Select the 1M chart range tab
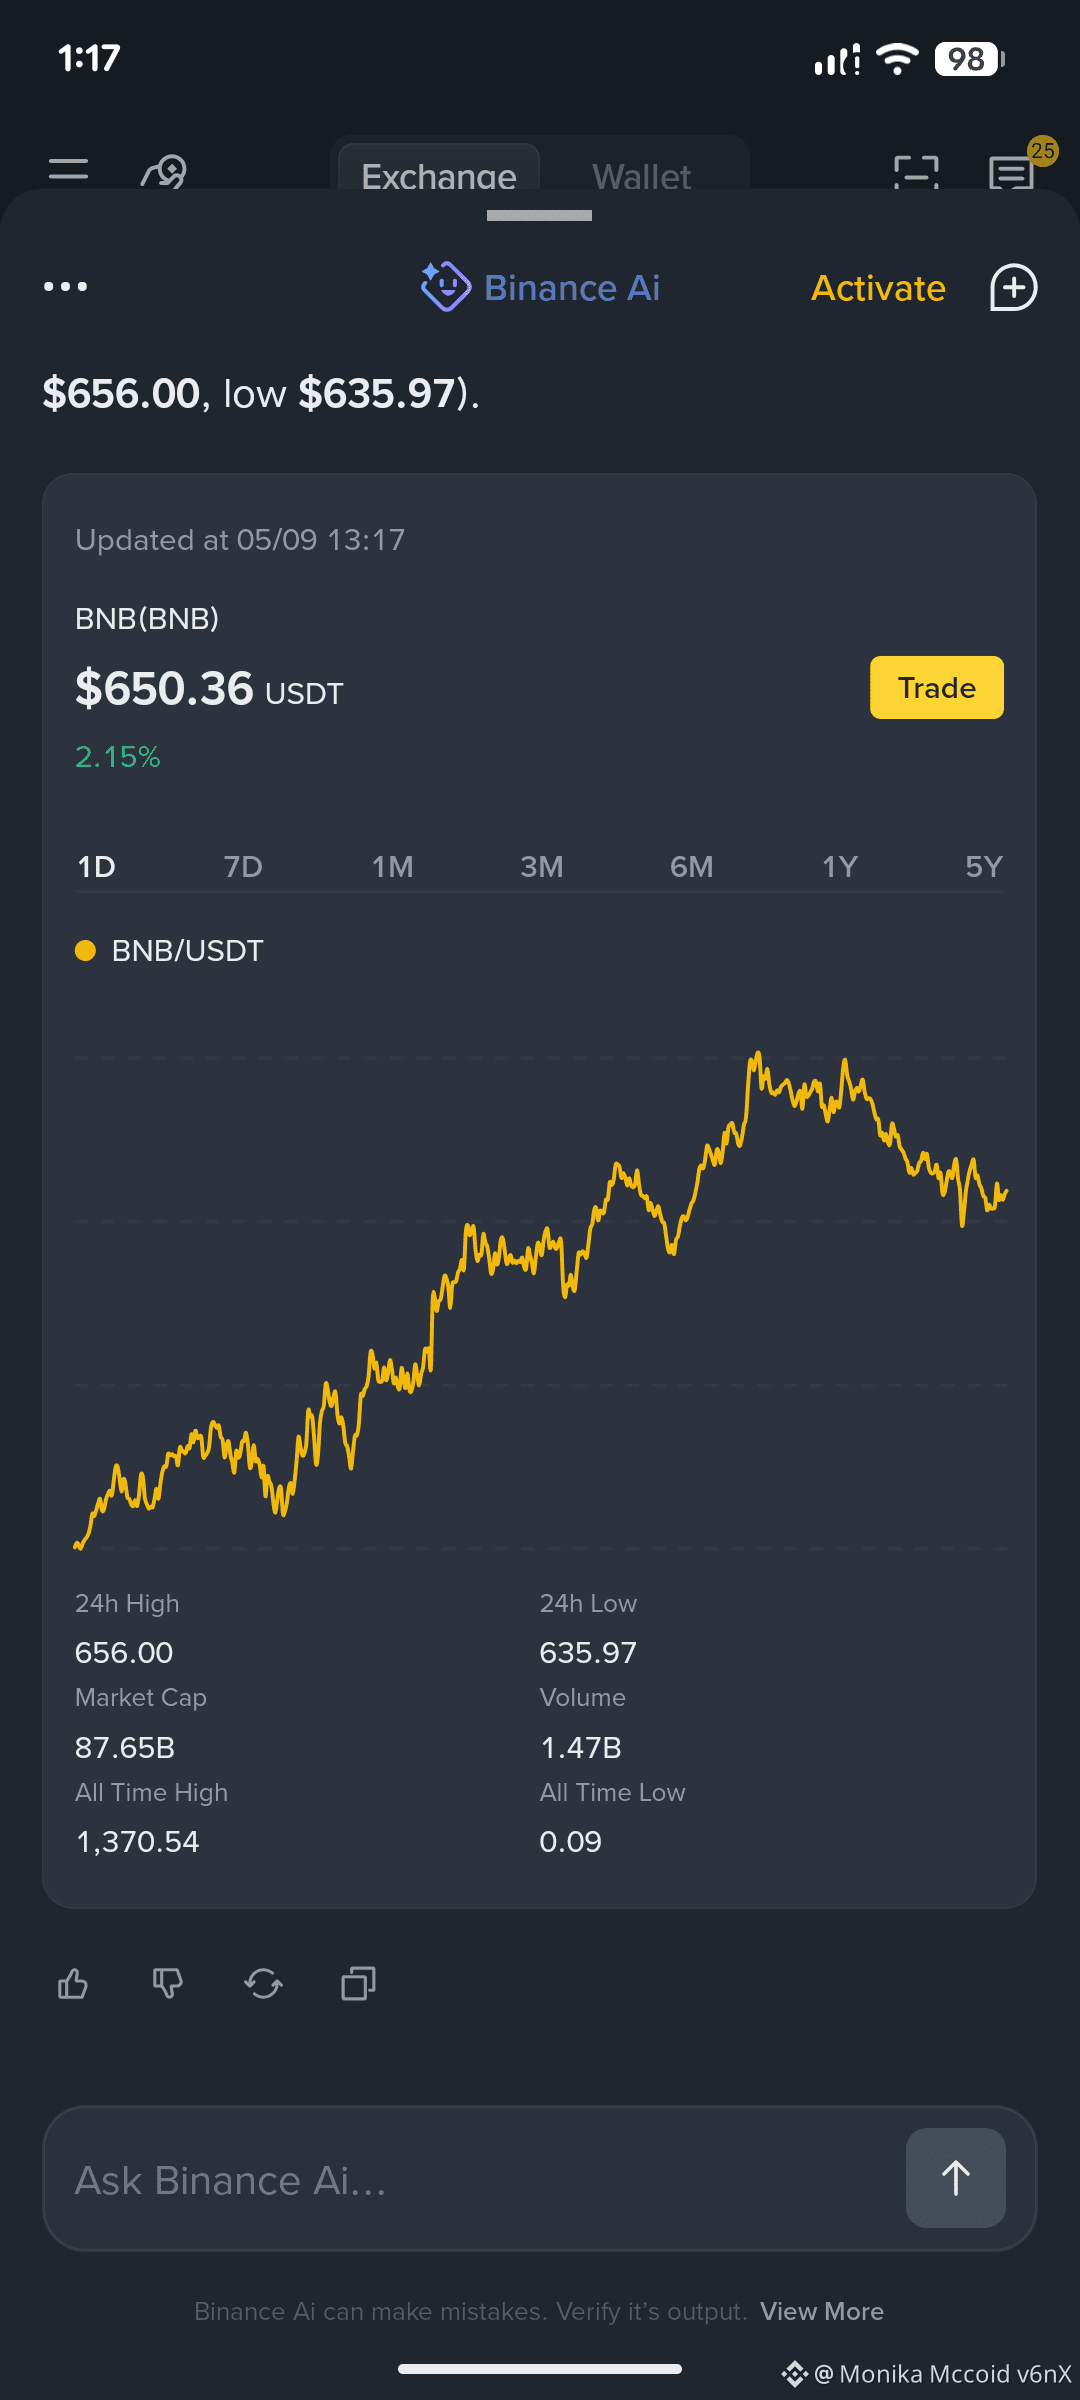1080x2400 pixels. (x=393, y=866)
